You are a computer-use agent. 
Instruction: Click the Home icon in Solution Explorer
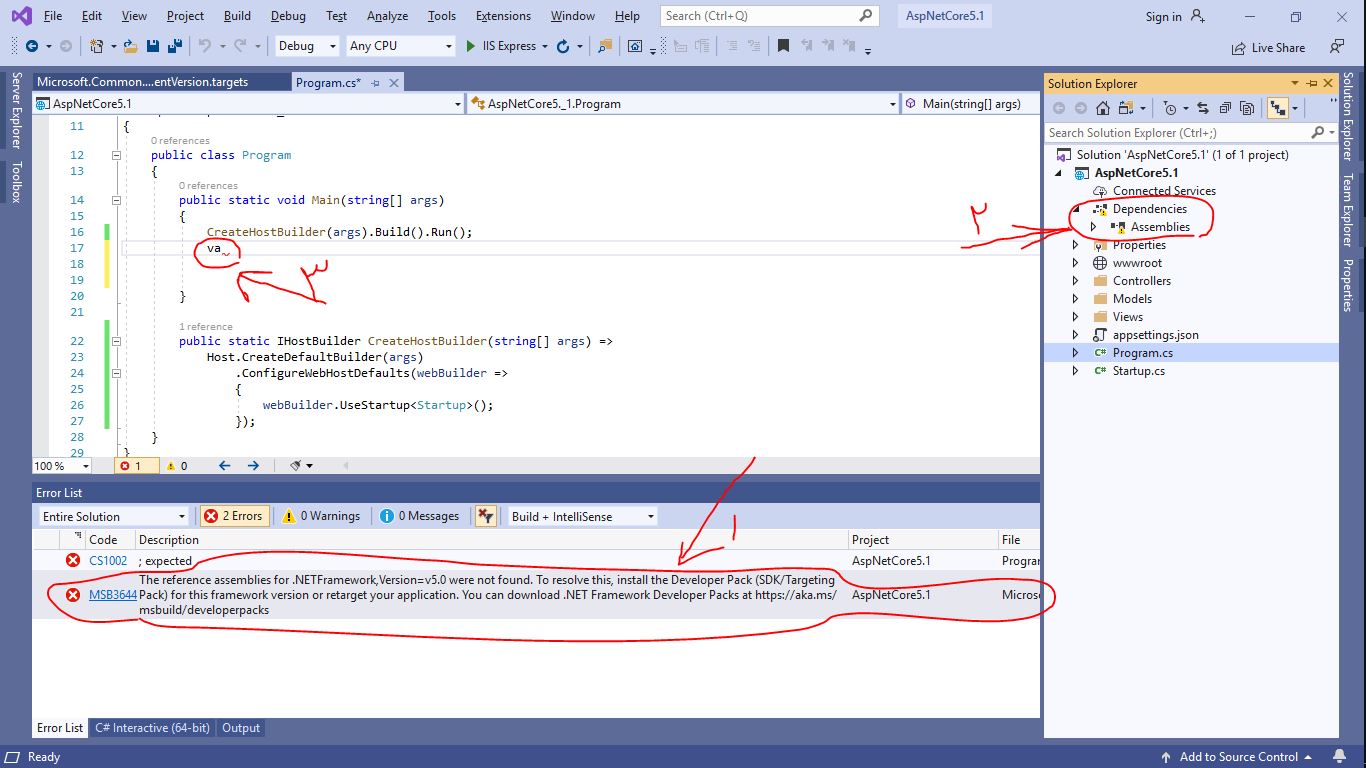tap(1103, 108)
